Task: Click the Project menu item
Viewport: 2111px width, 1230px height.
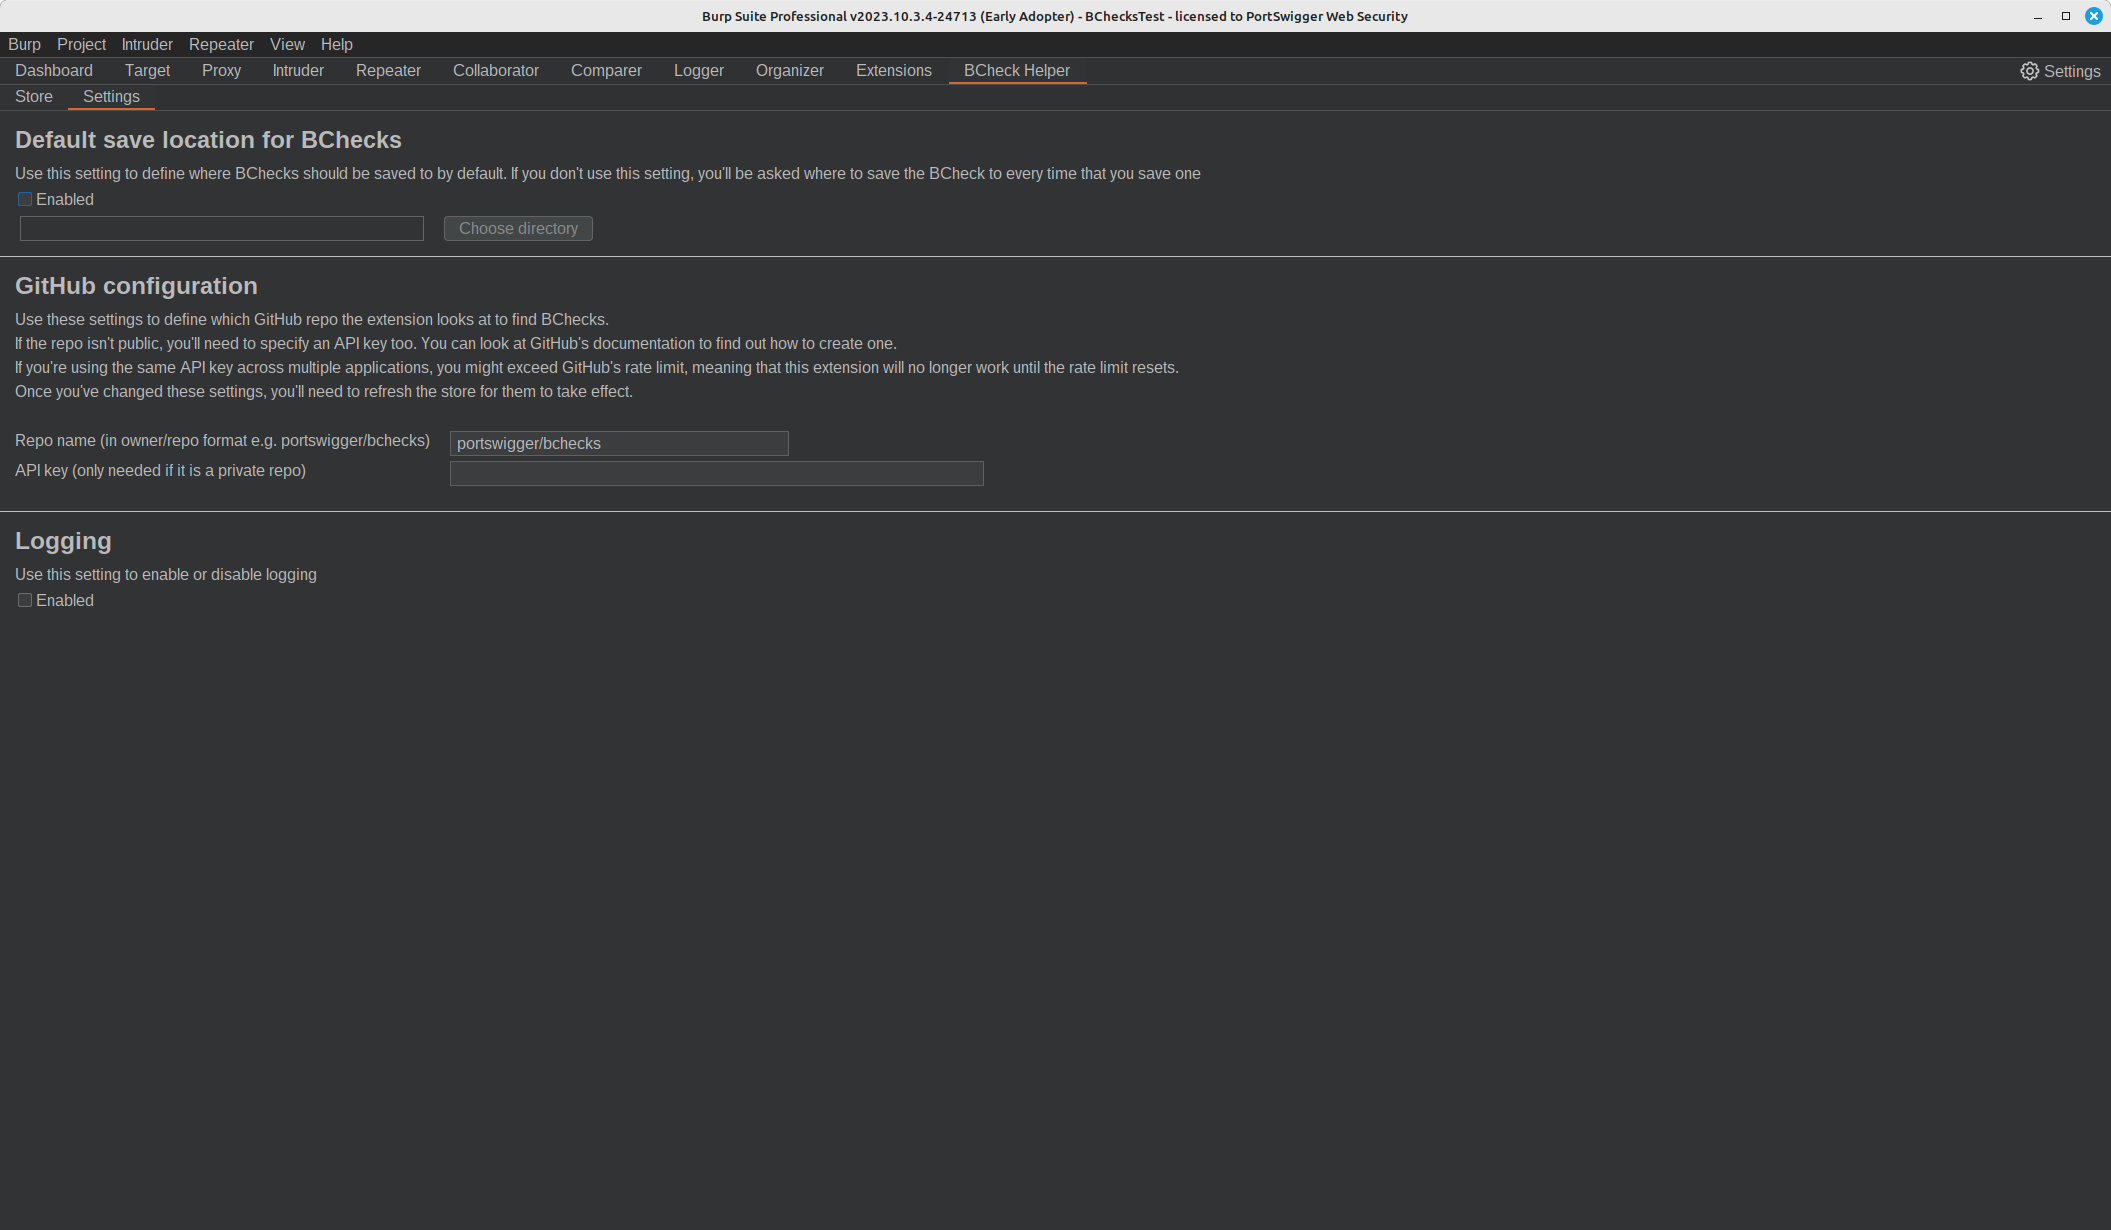Action: (x=81, y=44)
